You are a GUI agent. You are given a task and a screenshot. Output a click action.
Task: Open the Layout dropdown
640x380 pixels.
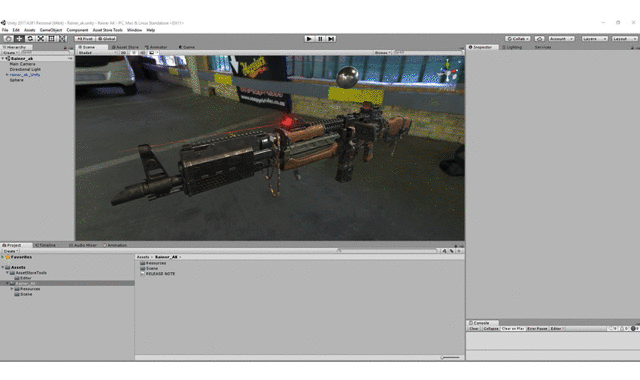(x=624, y=39)
